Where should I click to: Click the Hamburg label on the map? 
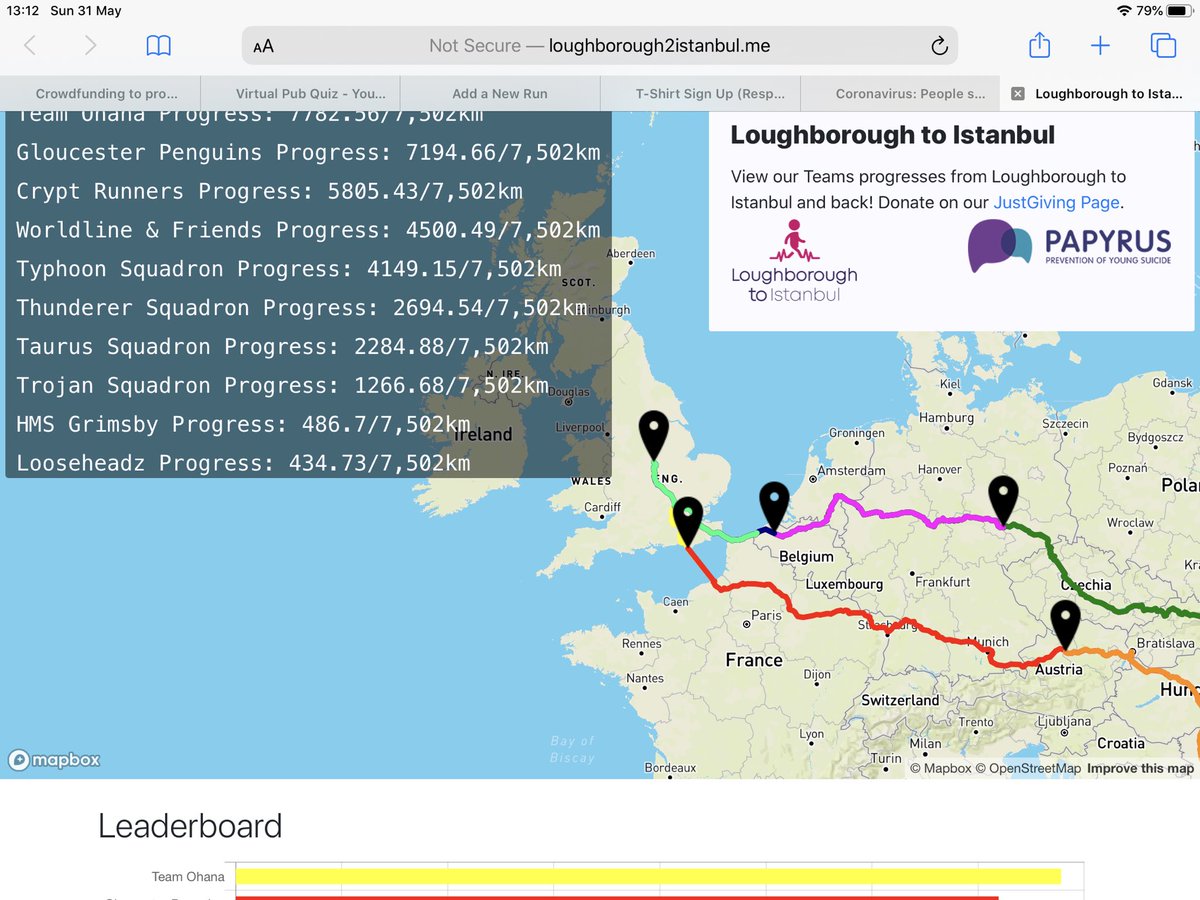coord(946,418)
